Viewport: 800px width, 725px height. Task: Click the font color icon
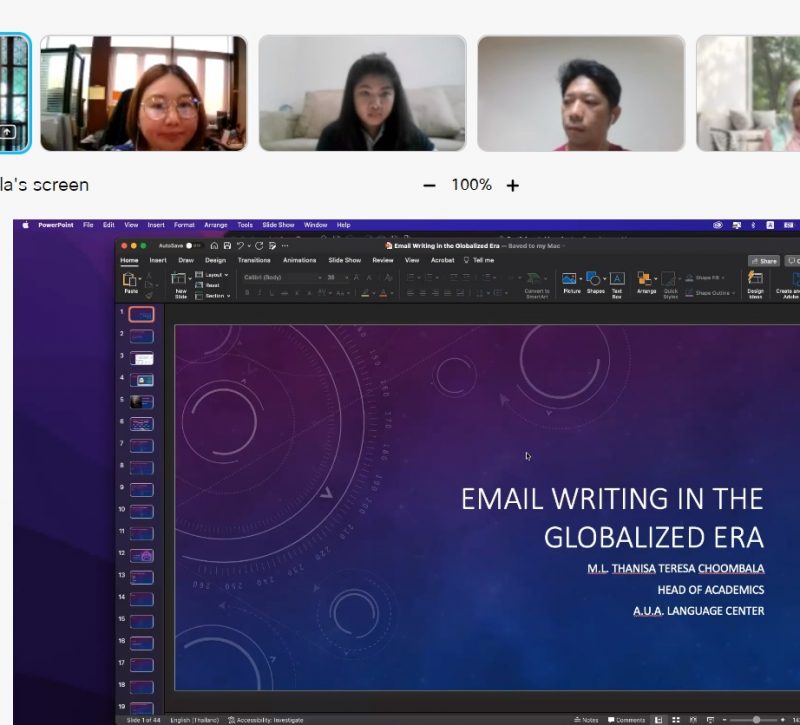[383, 293]
